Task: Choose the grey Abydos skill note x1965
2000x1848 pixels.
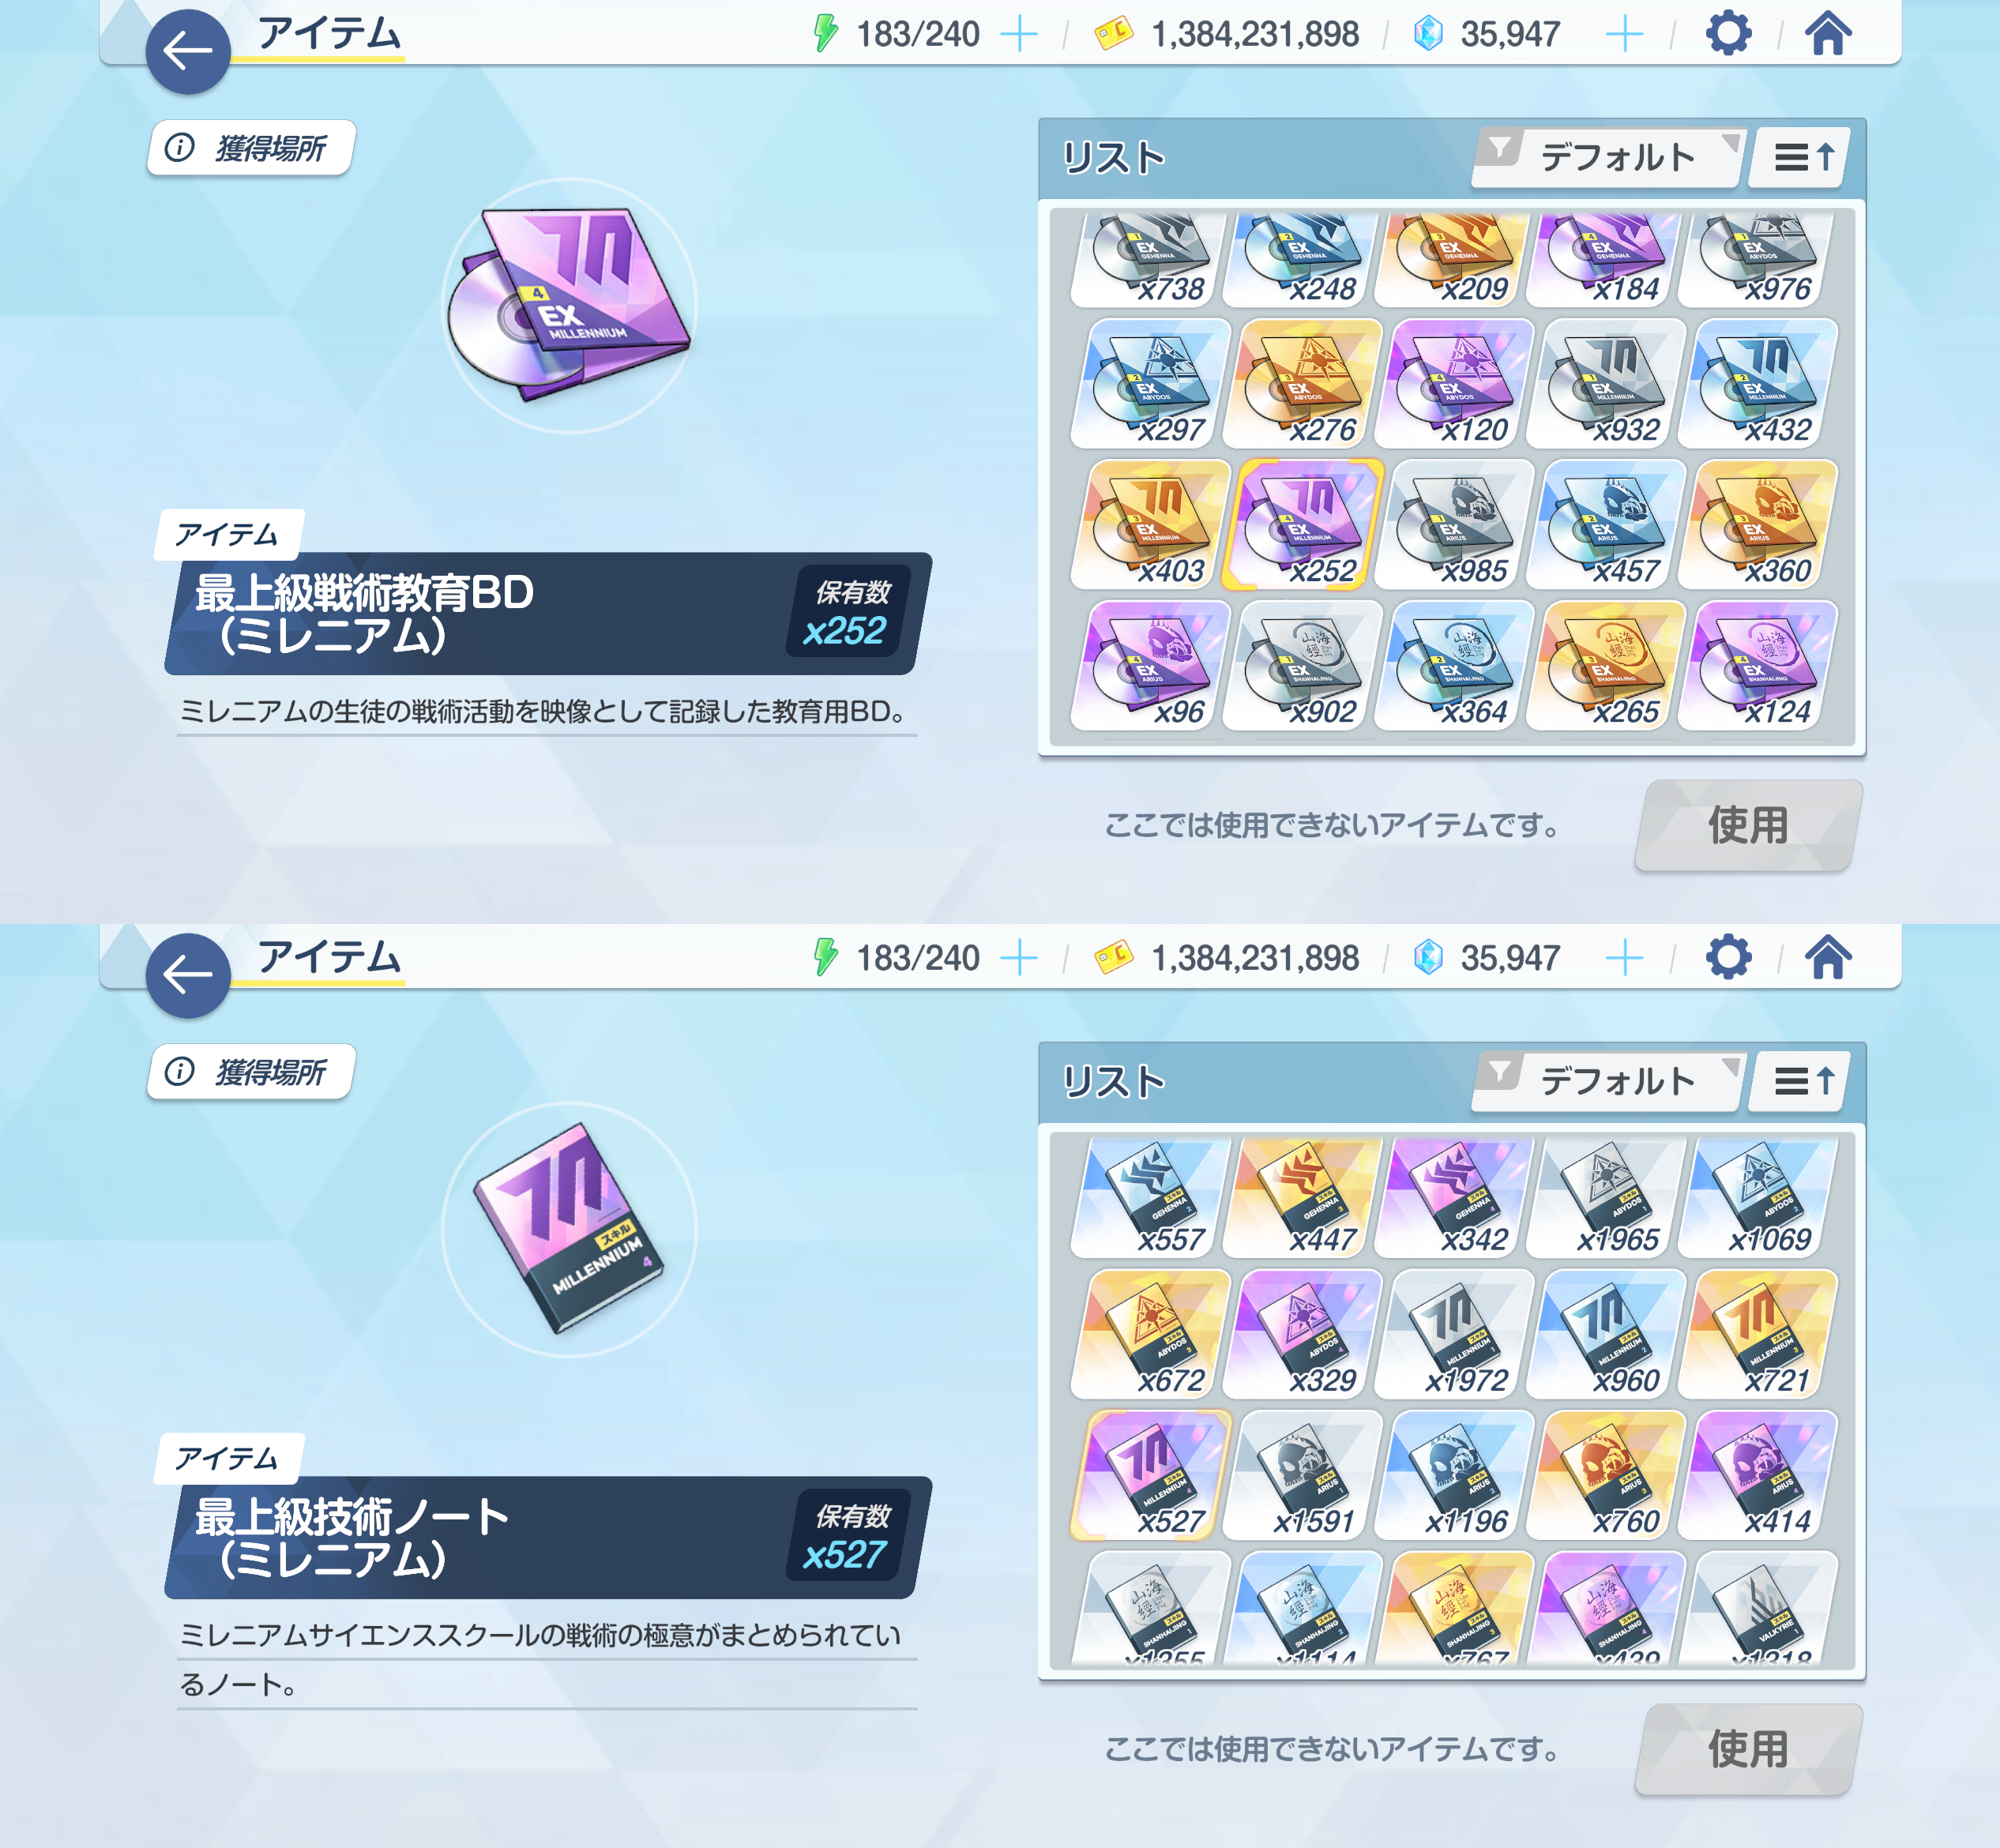Action: 1607,1197
